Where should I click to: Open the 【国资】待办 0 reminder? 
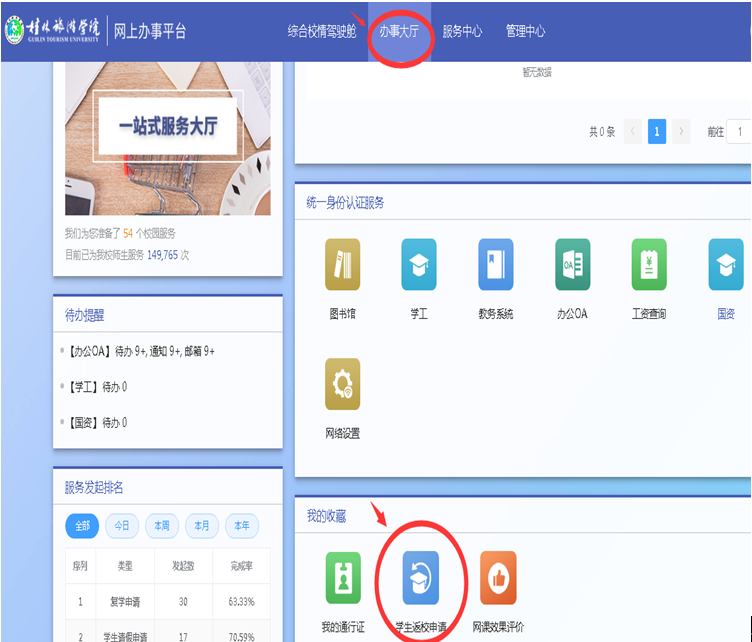(98, 423)
